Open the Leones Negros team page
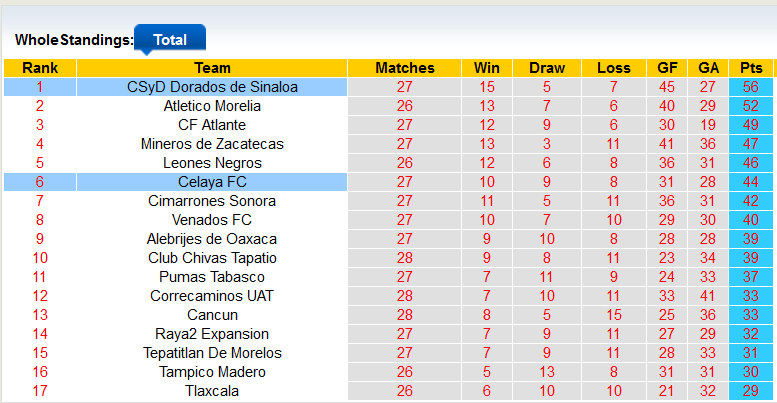777x403 pixels. pyautogui.click(x=212, y=163)
